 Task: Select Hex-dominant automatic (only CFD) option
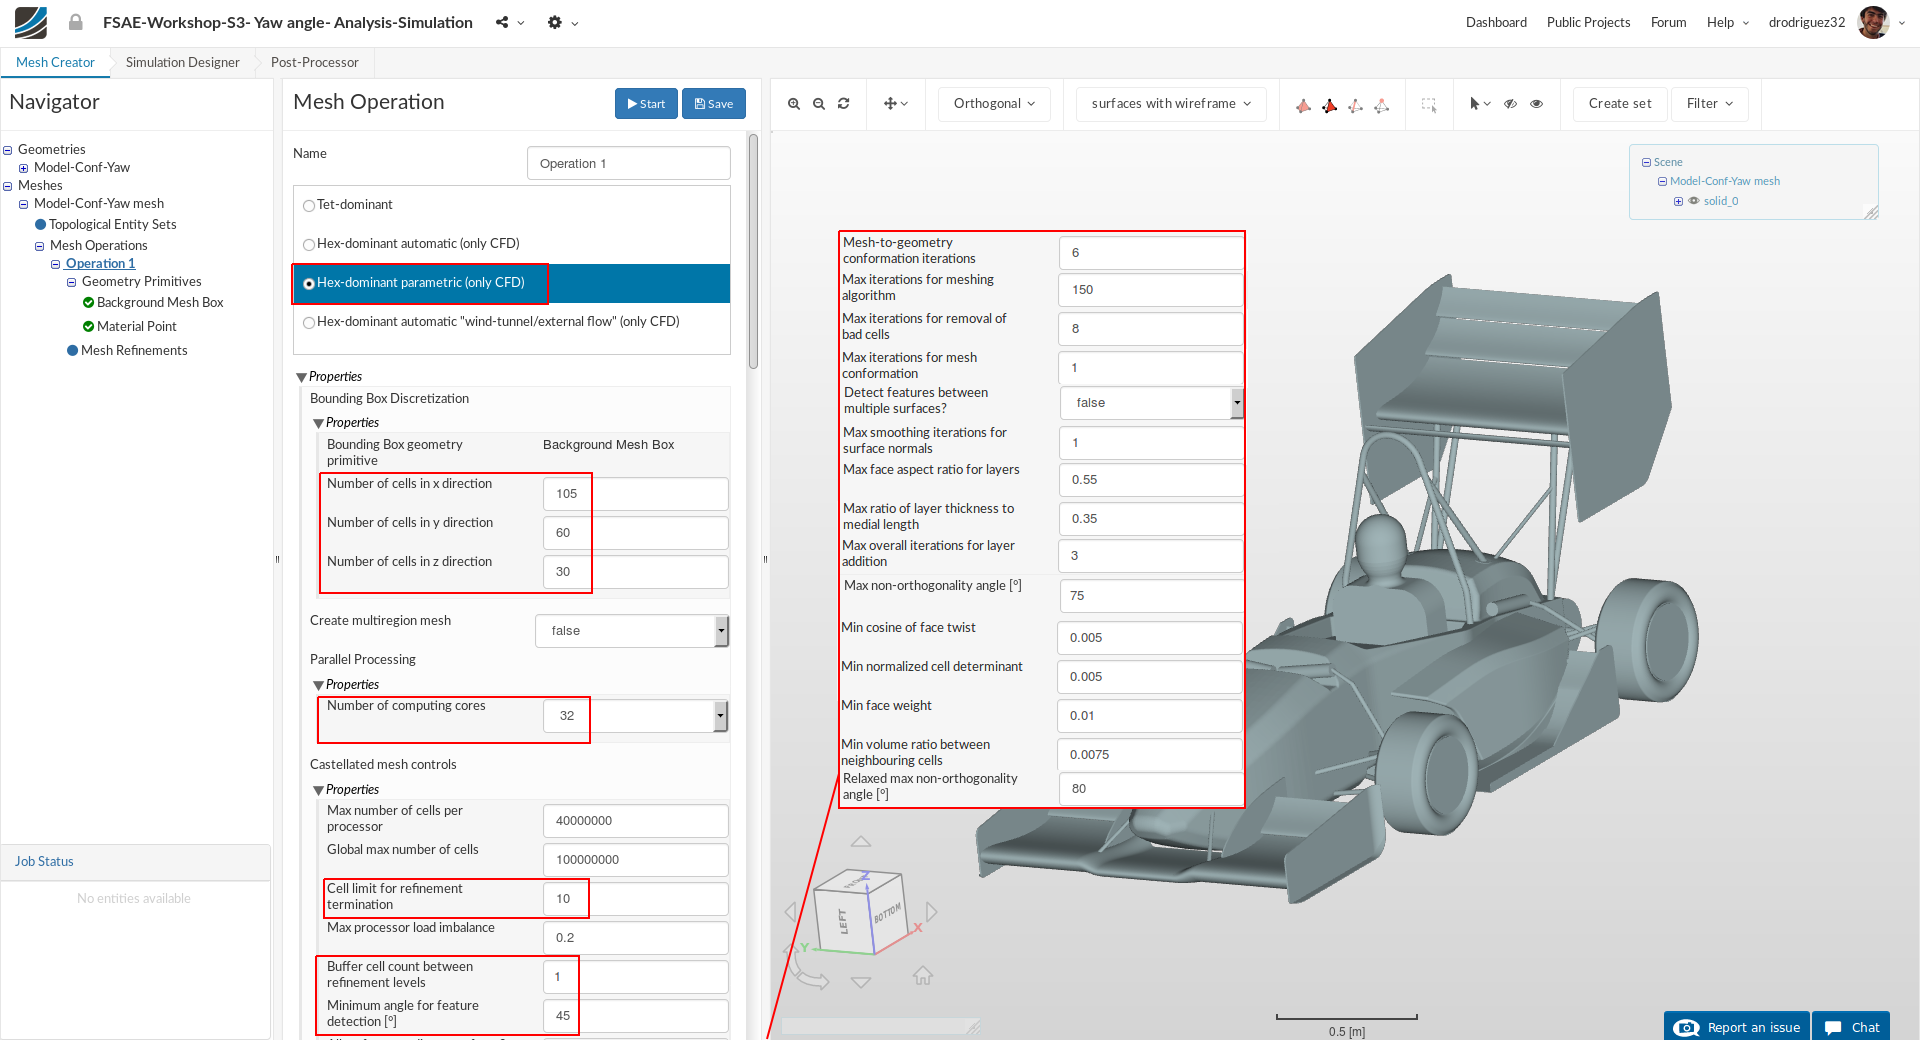[309, 245]
